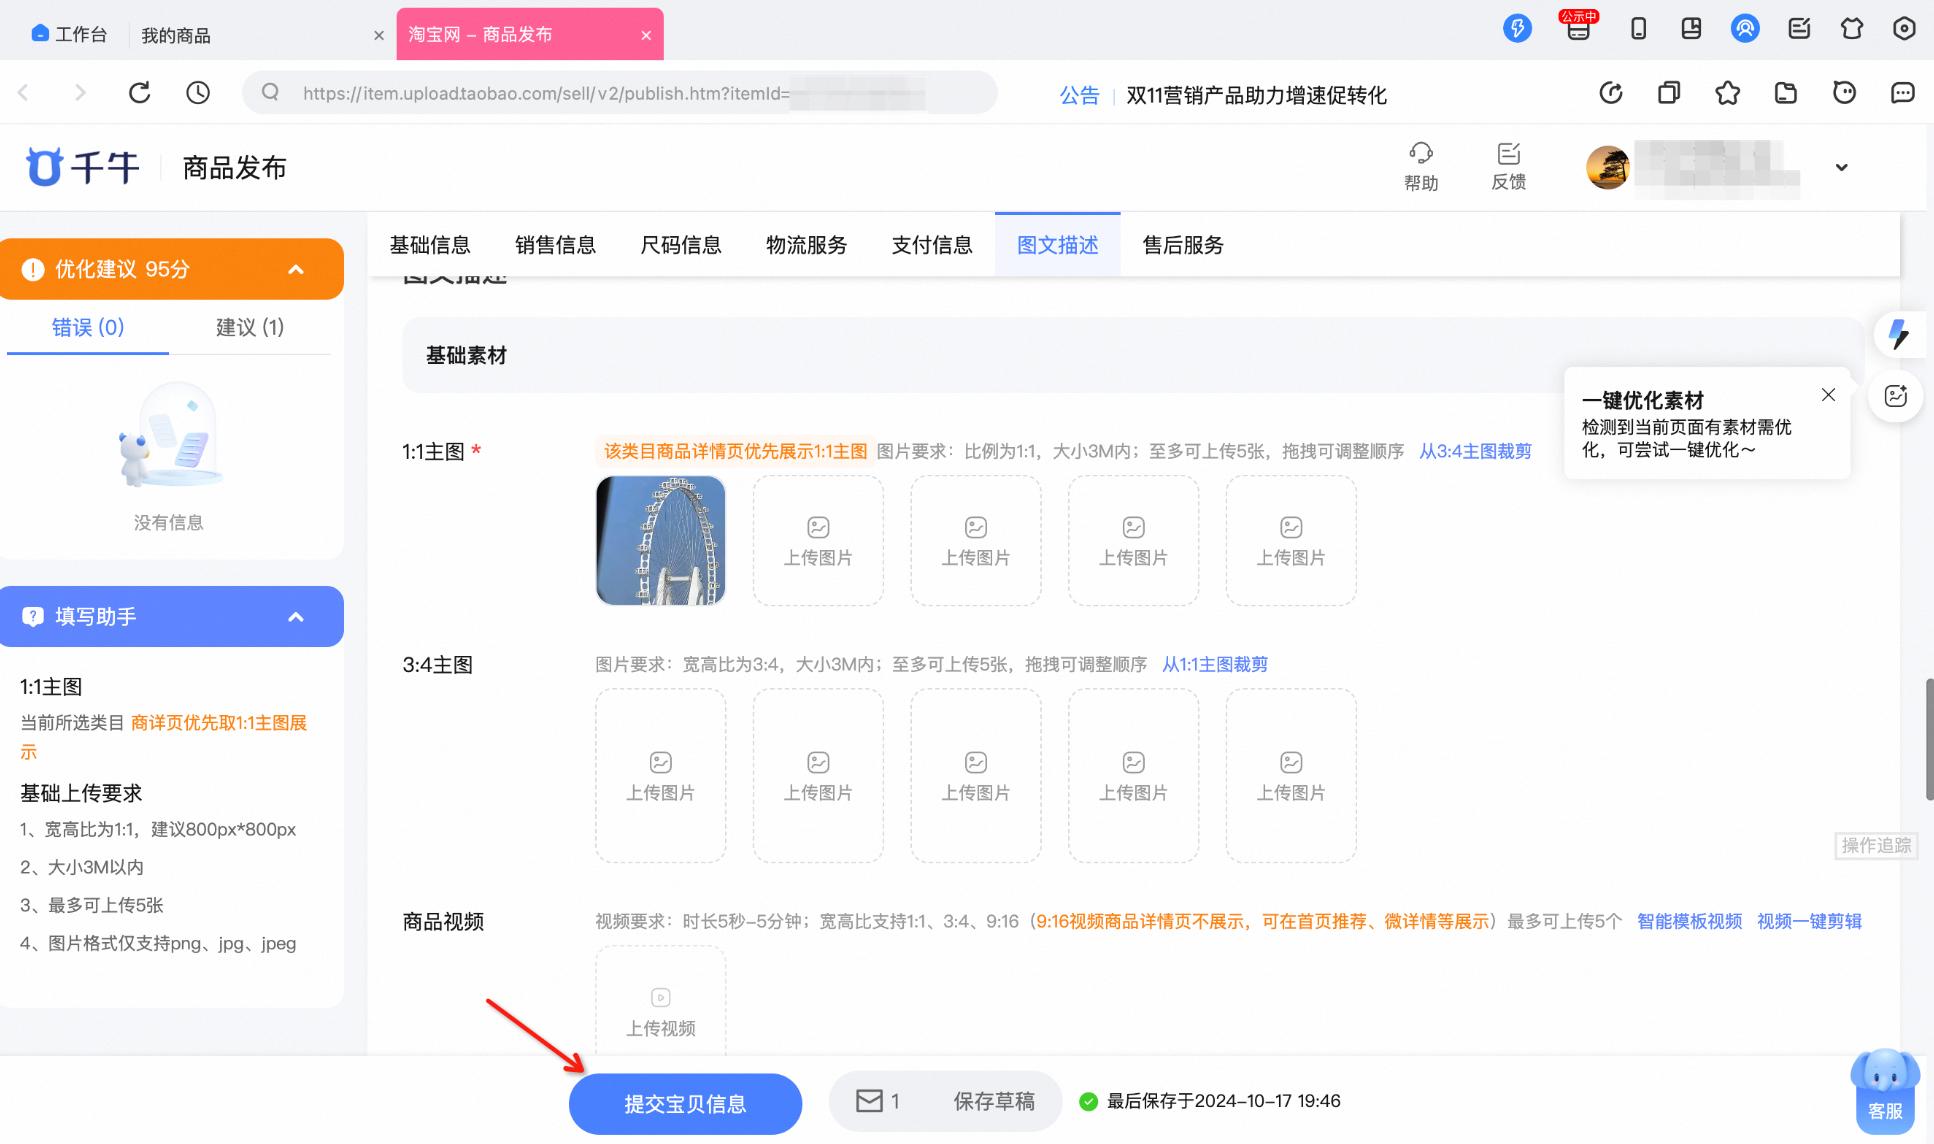Reload the page with the refresh icon
Screen dimensions: 1934x1144
pyautogui.click(x=140, y=93)
